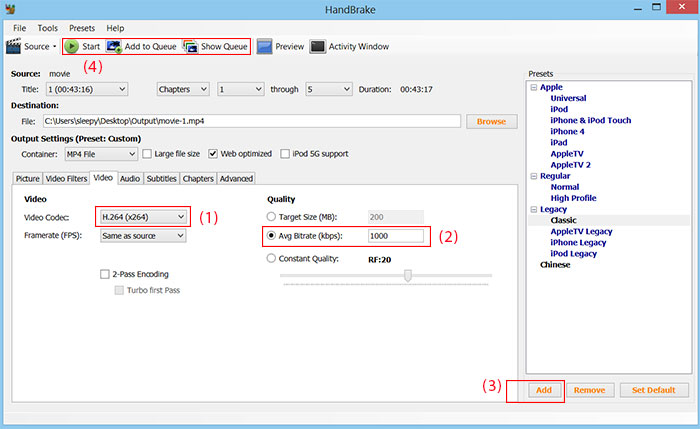Uncheck the Web optimized checkbox
The image size is (700, 429).
[213, 154]
